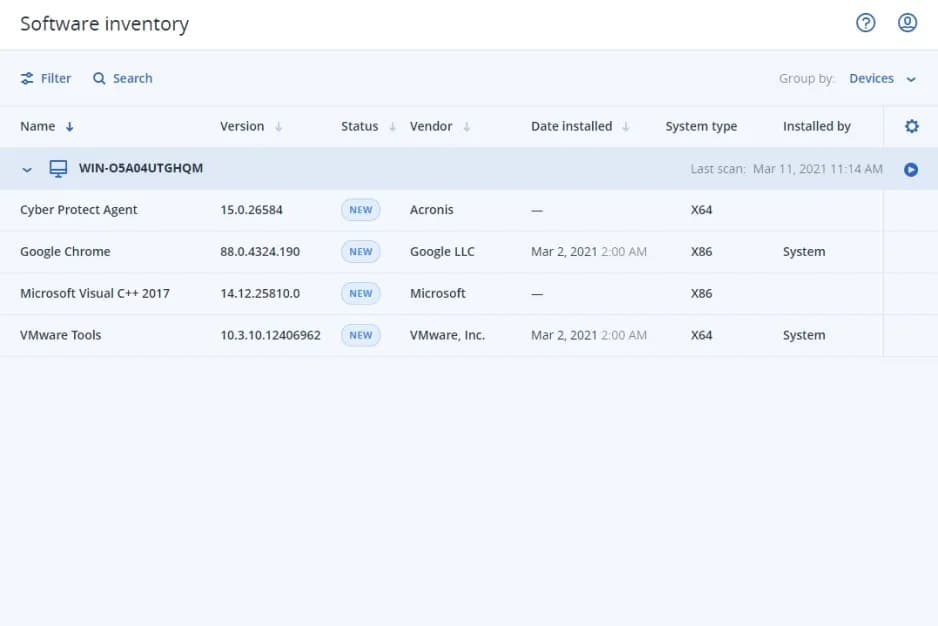Open the user account profile icon
This screenshot has width=938, height=626.
907,23
